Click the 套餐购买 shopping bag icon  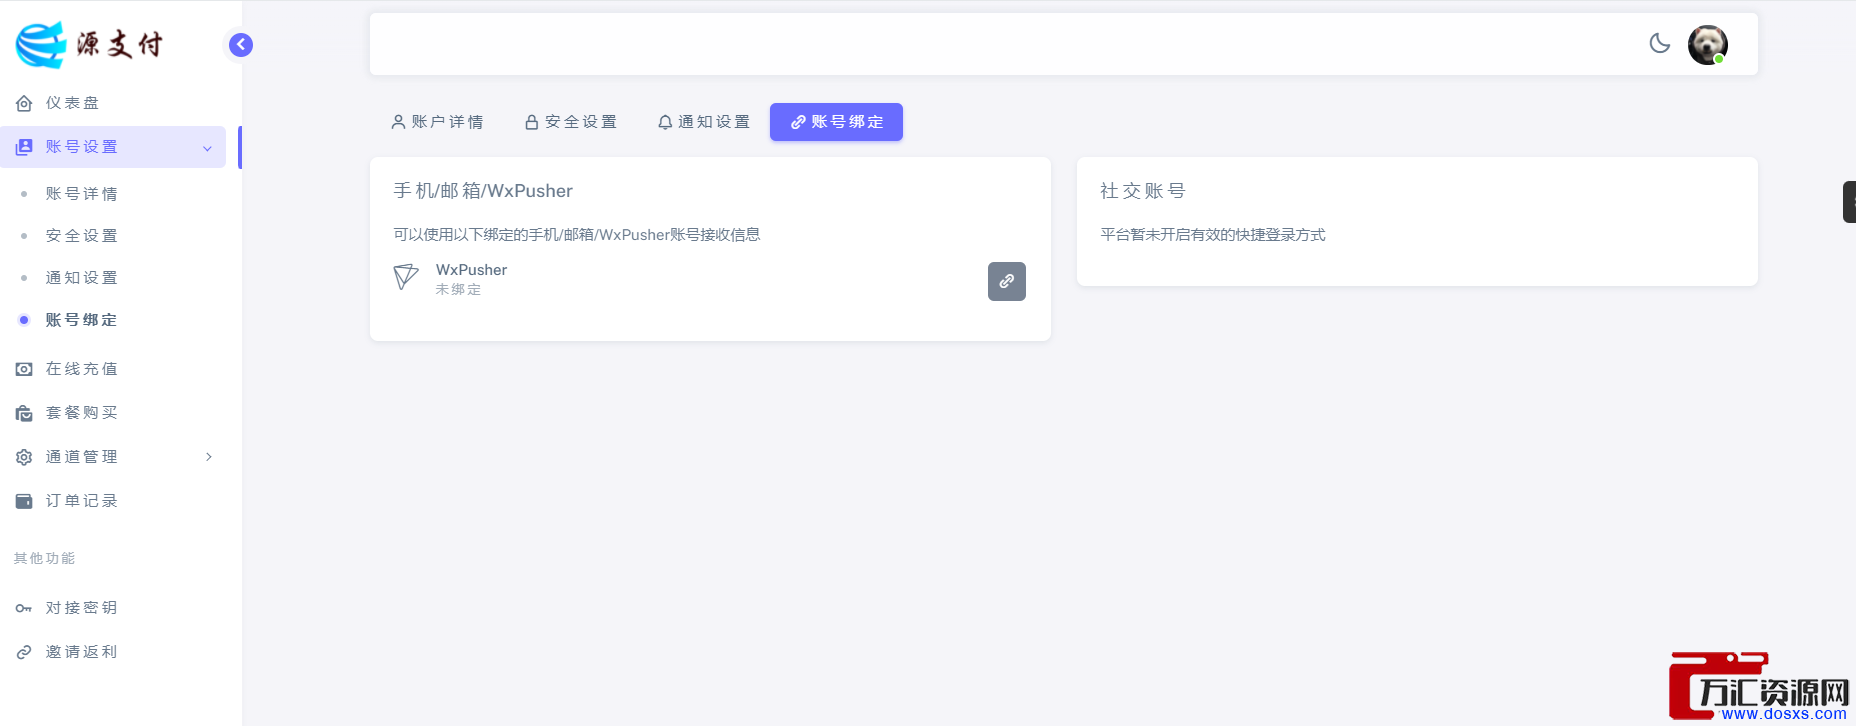click(24, 413)
